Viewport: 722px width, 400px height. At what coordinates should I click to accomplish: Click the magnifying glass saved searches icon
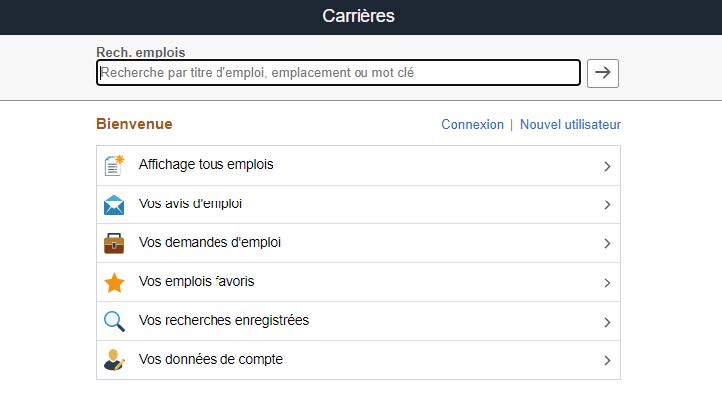pyautogui.click(x=114, y=322)
